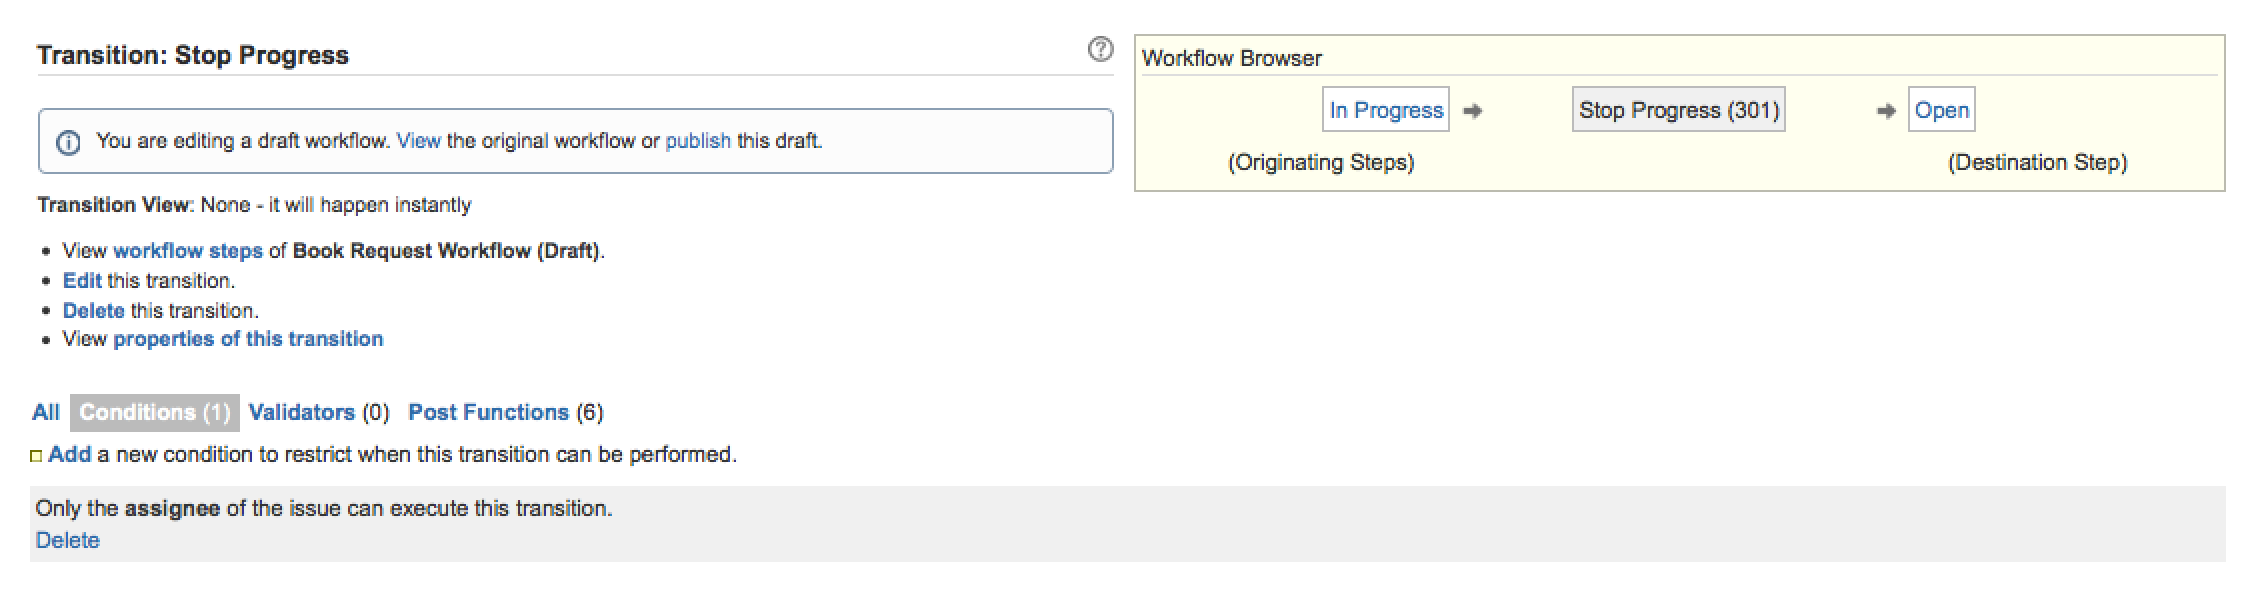The height and width of the screenshot is (602, 2252).
Task: View properties of this transition
Action: [248, 339]
